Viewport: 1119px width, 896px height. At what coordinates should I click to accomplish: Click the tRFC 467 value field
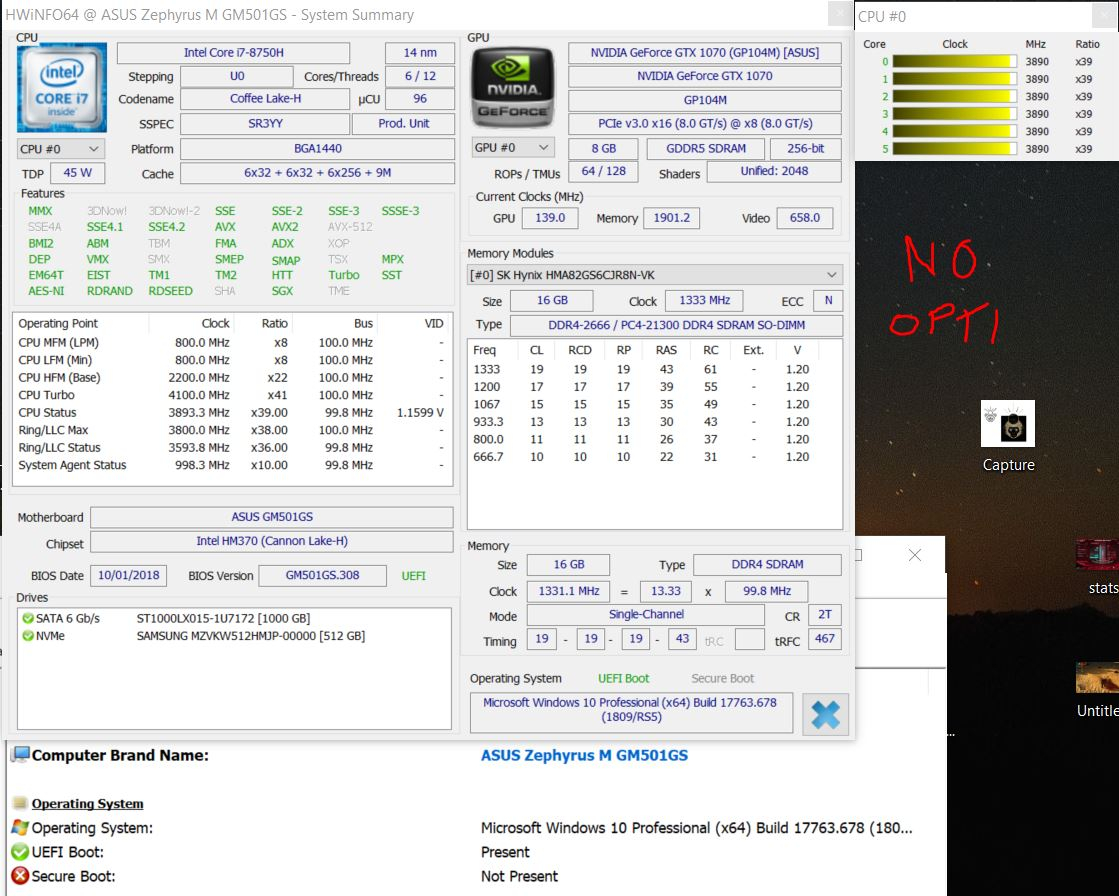824,638
